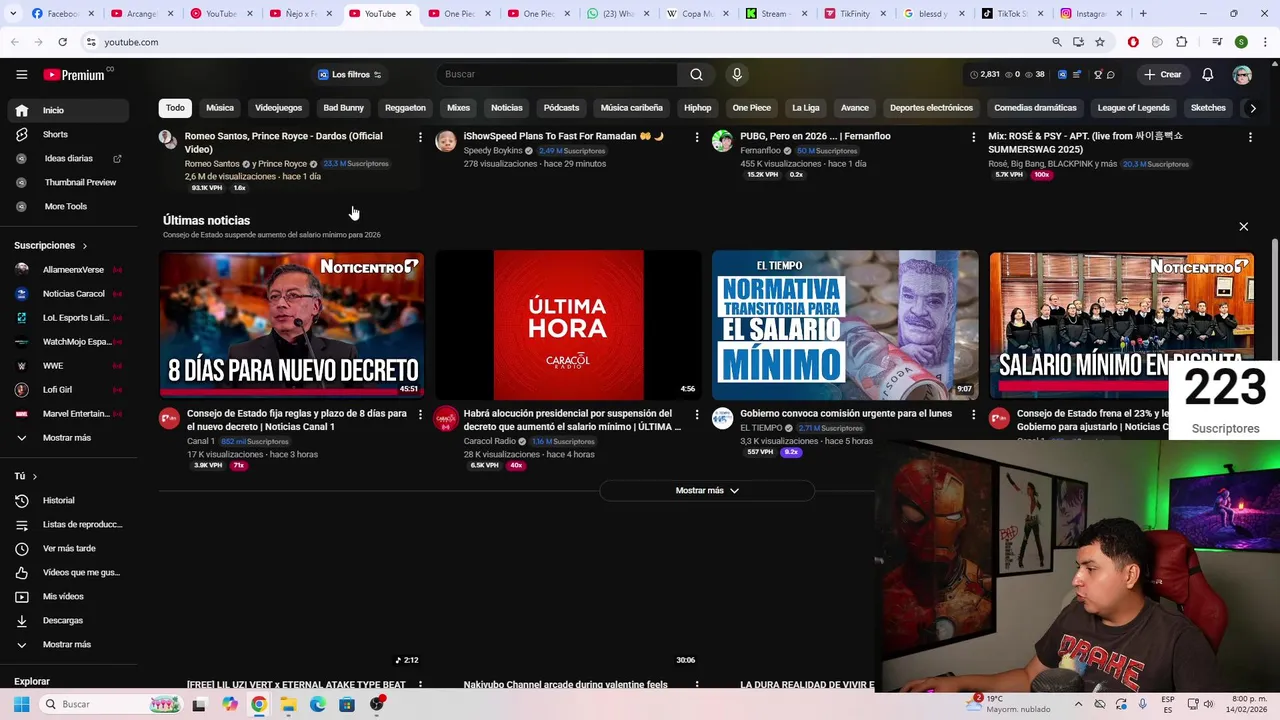
Task: Open 8 días para nuevo decreto thumbnail
Action: (x=291, y=325)
